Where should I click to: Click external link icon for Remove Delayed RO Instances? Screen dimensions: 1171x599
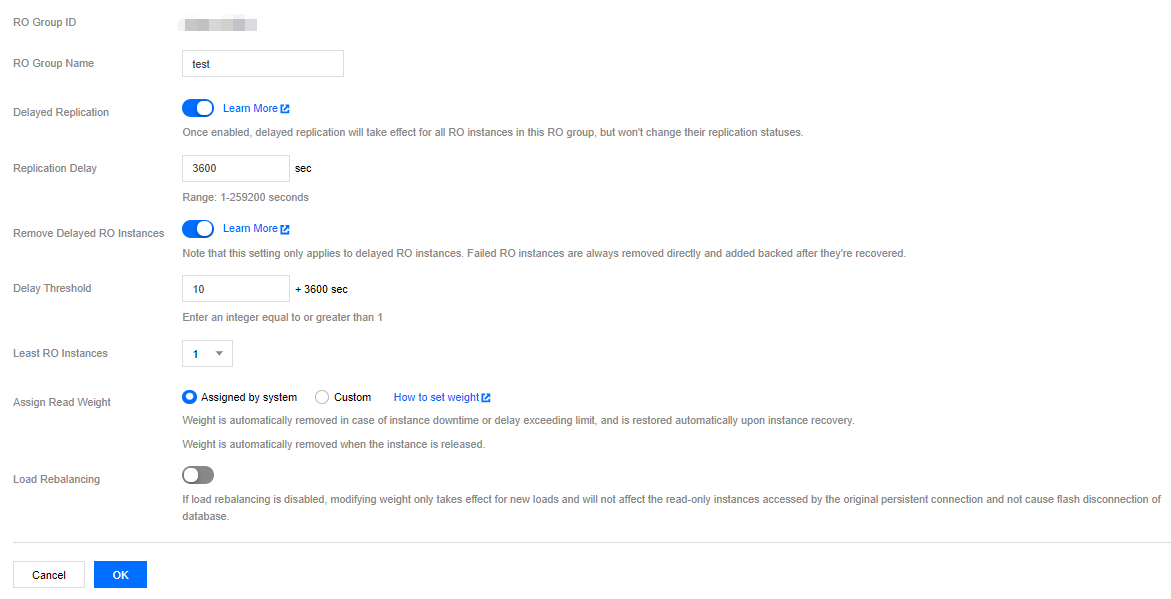point(285,229)
